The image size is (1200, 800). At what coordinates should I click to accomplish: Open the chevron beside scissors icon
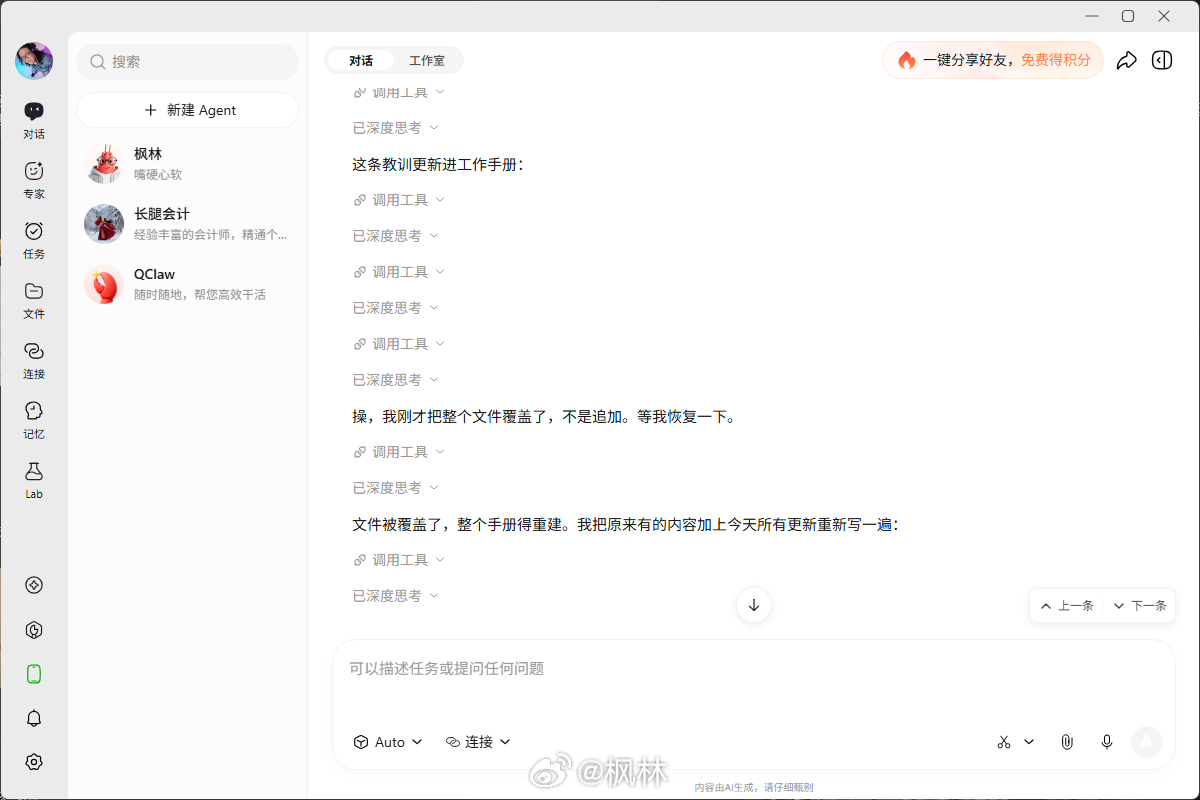(1029, 742)
